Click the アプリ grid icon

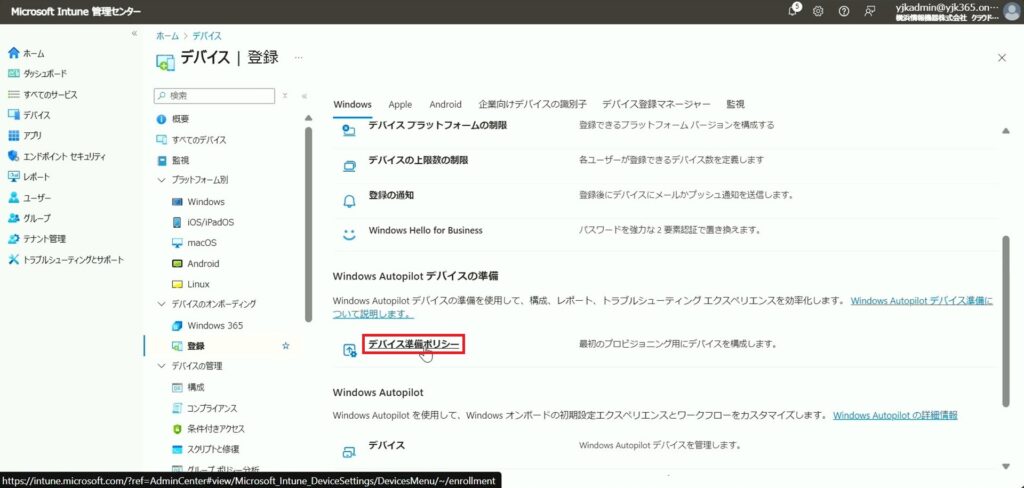click(x=14, y=136)
